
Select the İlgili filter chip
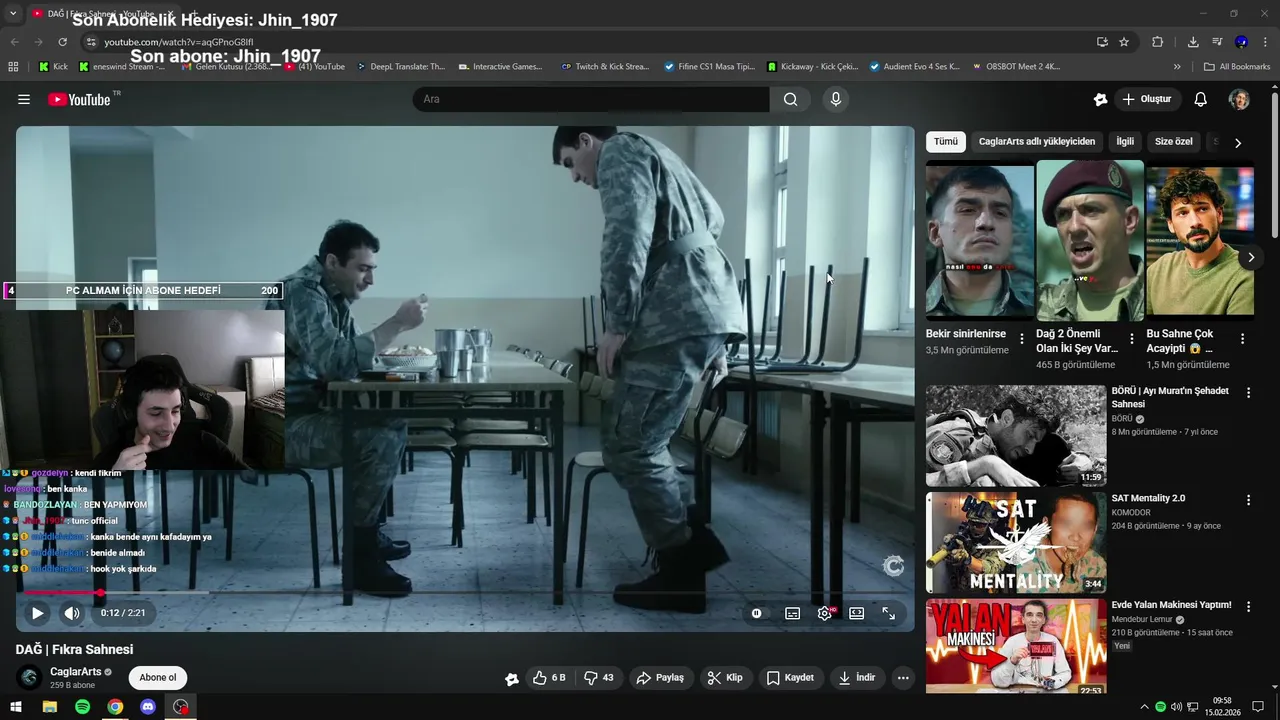(1125, 141)
